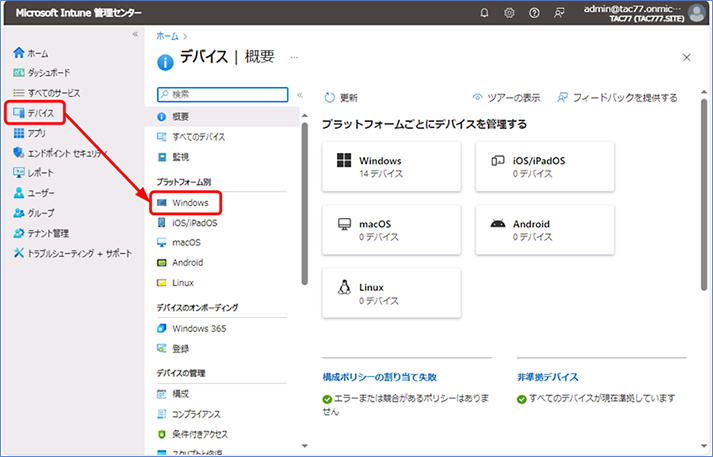Click the すべてのデバイスが現在準拠しています status text
This screenshot has height=457, width=713.
pyautogui.click(x=602, y=398)
